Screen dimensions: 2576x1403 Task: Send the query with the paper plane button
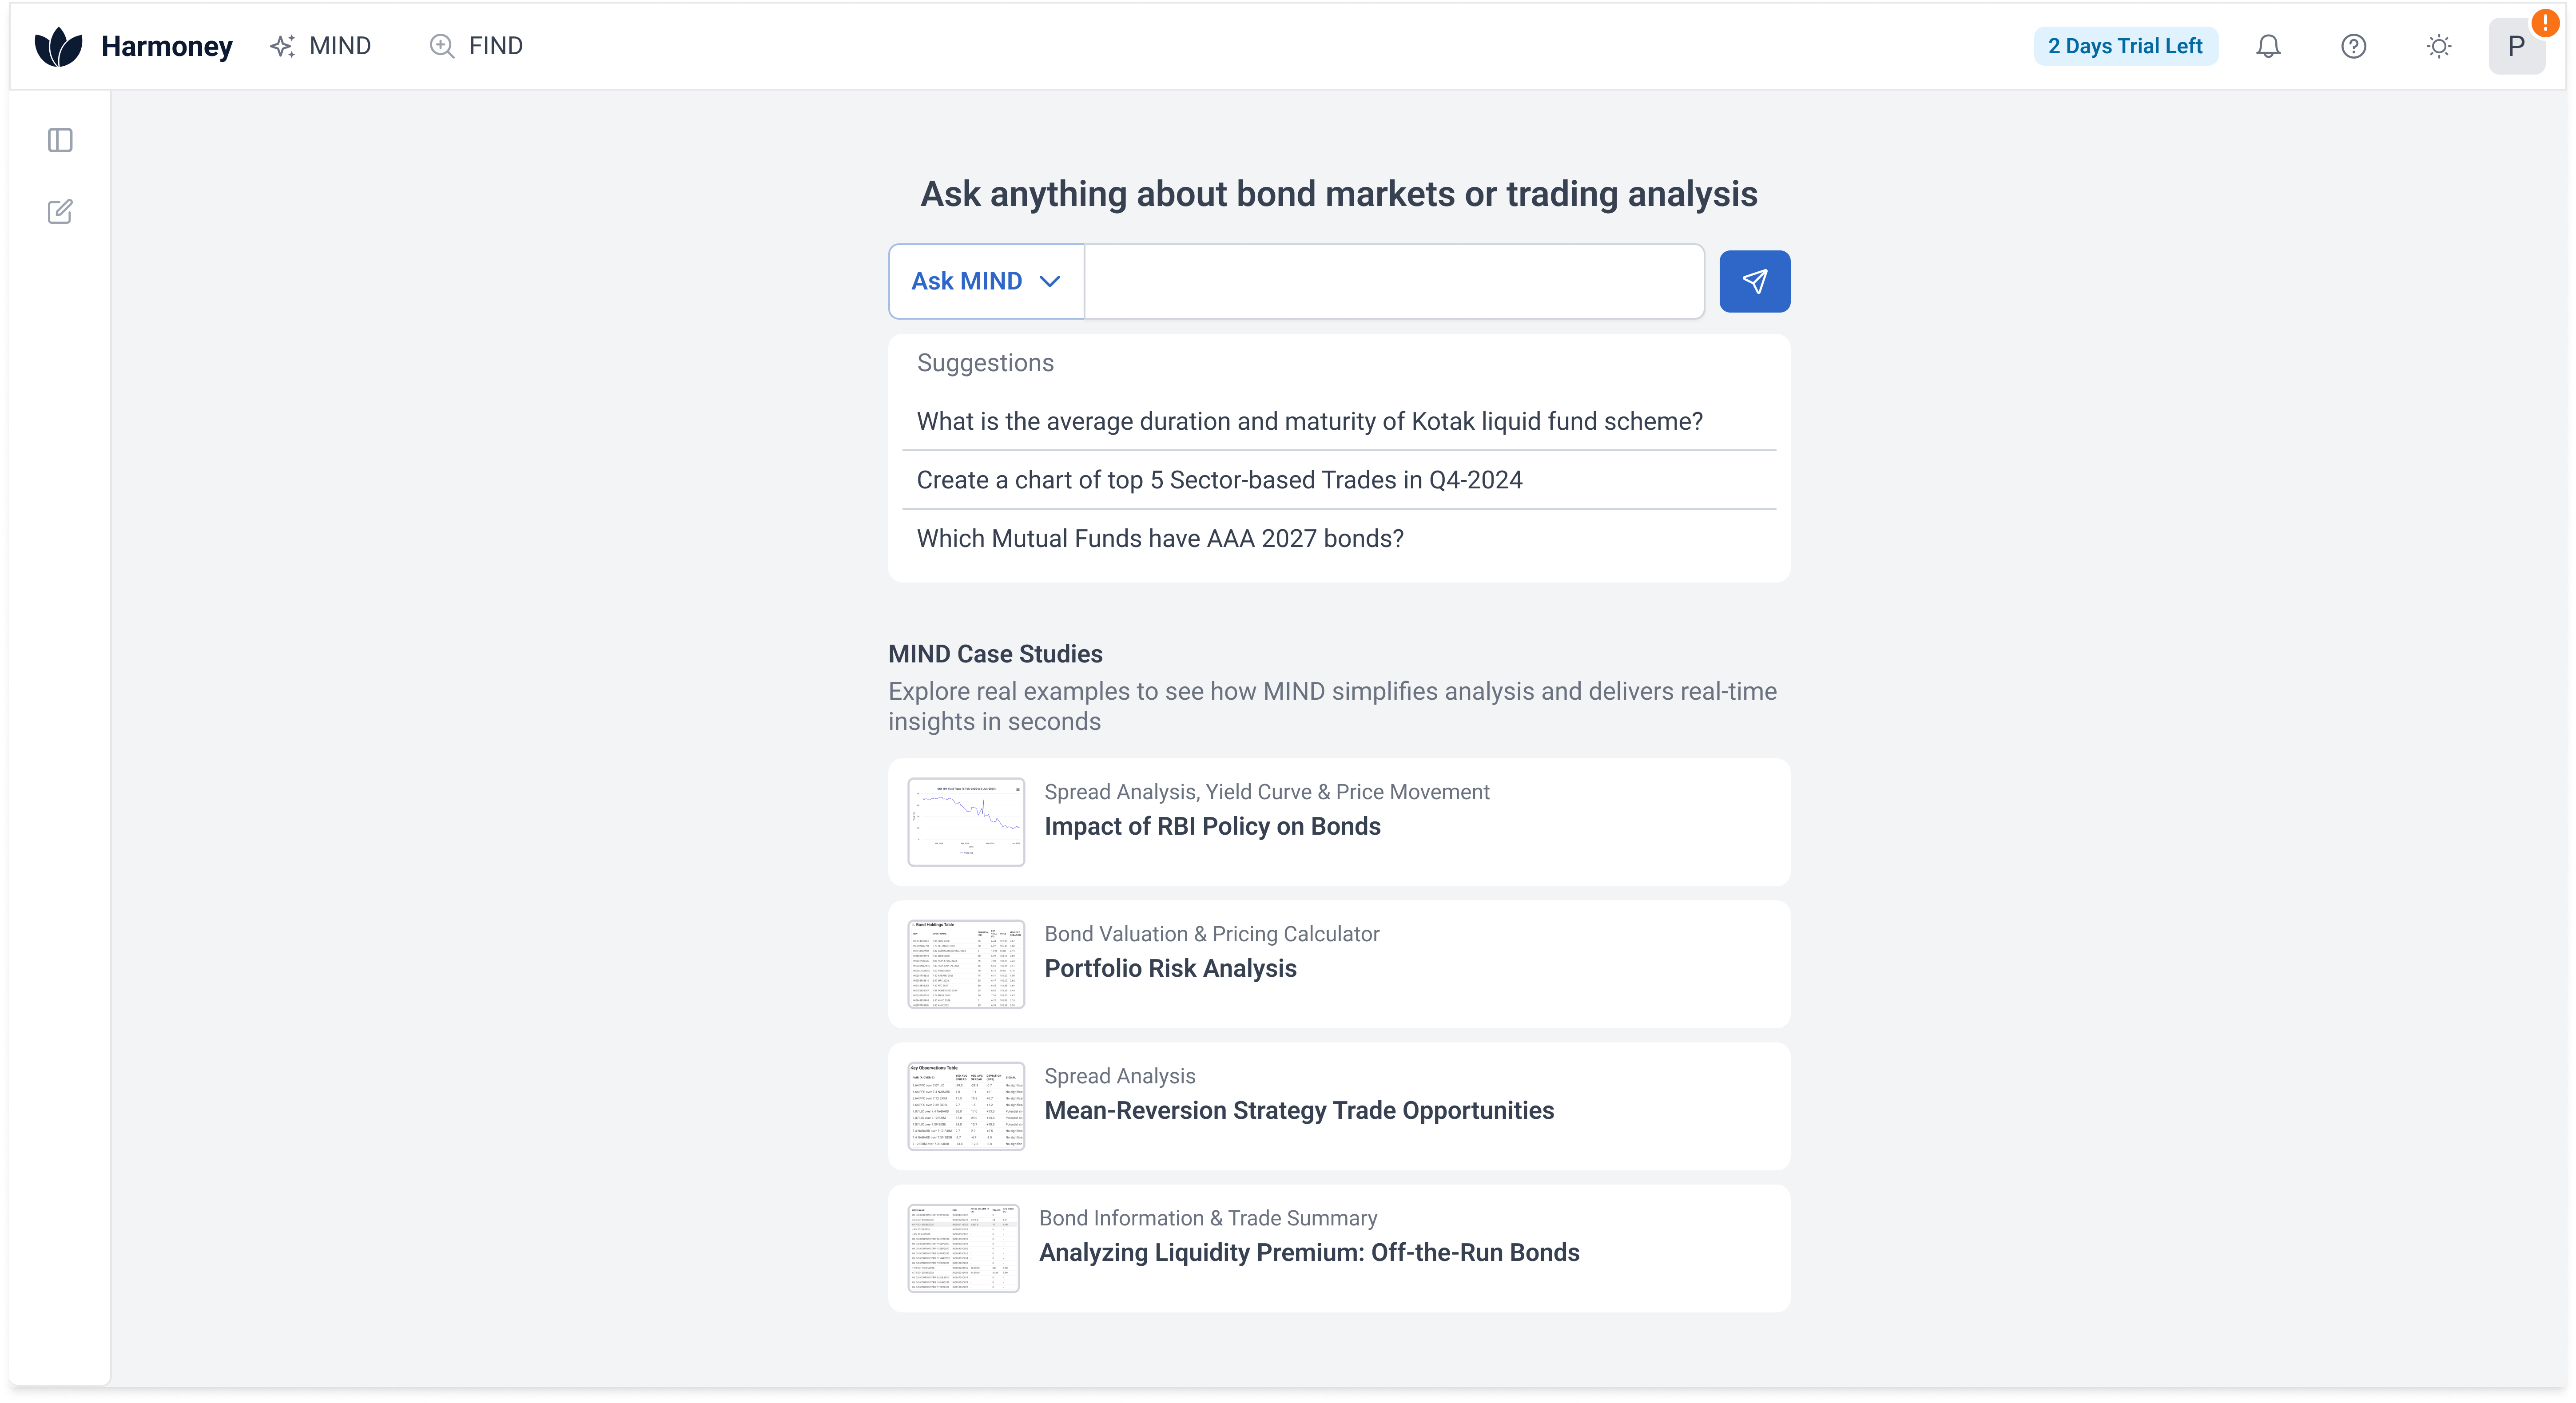pyautogui.click(x=1754, y=281)
